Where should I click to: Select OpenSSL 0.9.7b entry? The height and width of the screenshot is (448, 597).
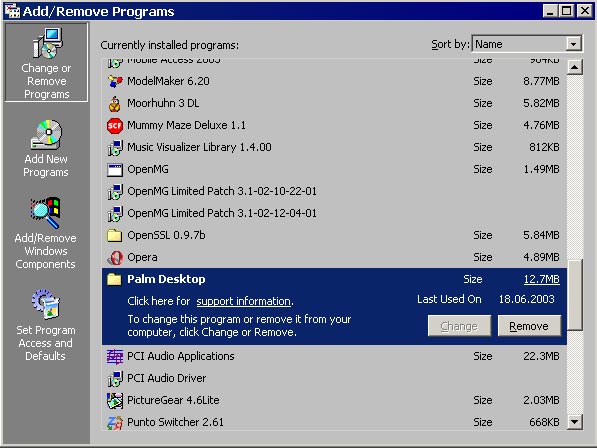[334, 236]
